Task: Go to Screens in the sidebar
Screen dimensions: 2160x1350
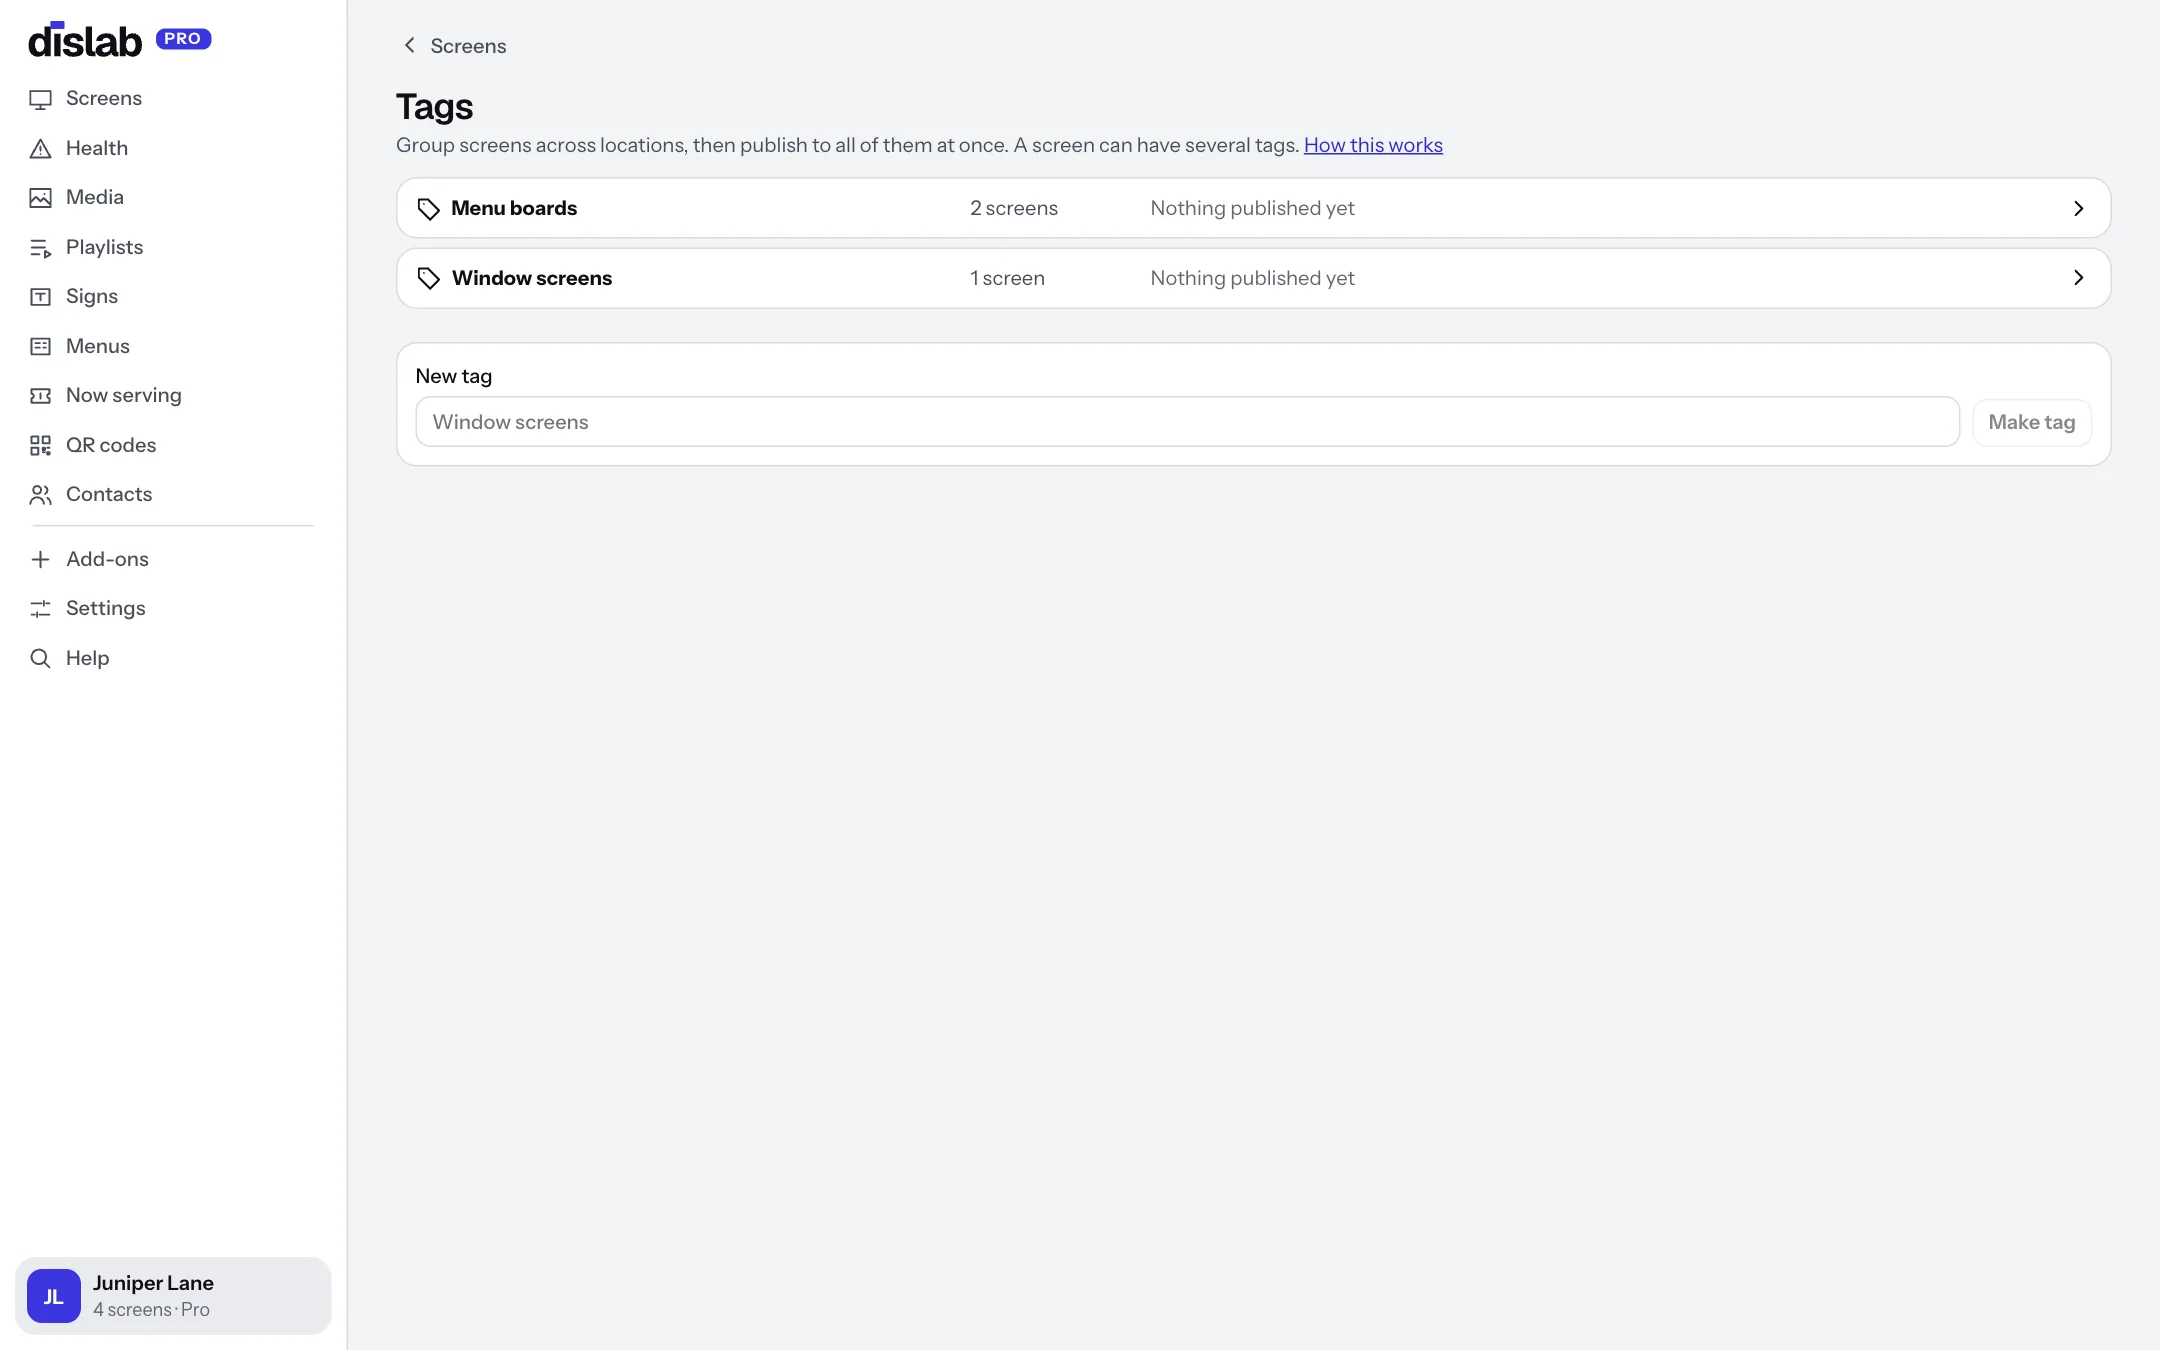Action: pyautogui.click(x=104, y=98)
